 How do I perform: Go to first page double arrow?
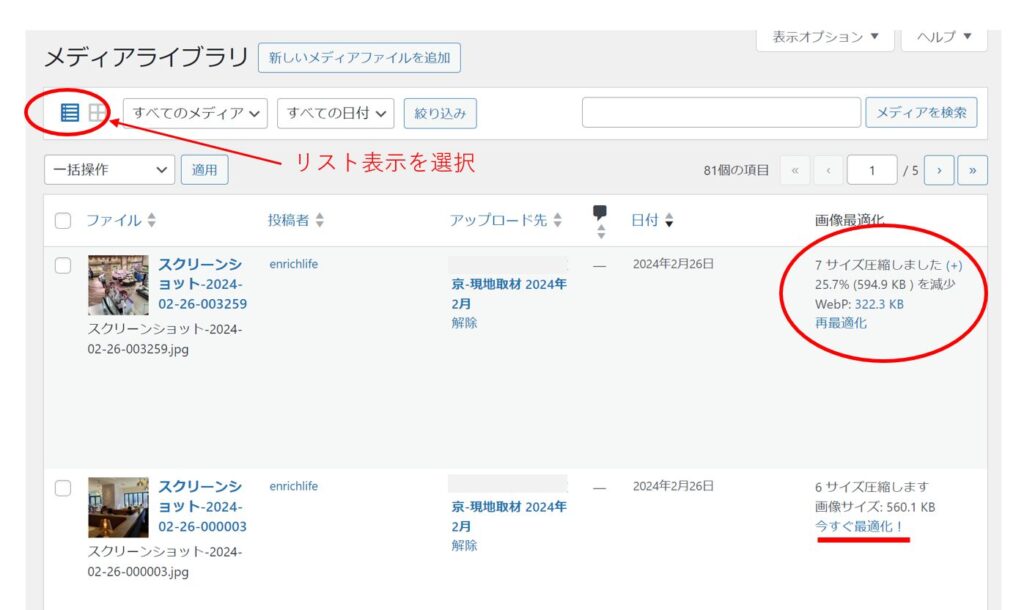795,170
